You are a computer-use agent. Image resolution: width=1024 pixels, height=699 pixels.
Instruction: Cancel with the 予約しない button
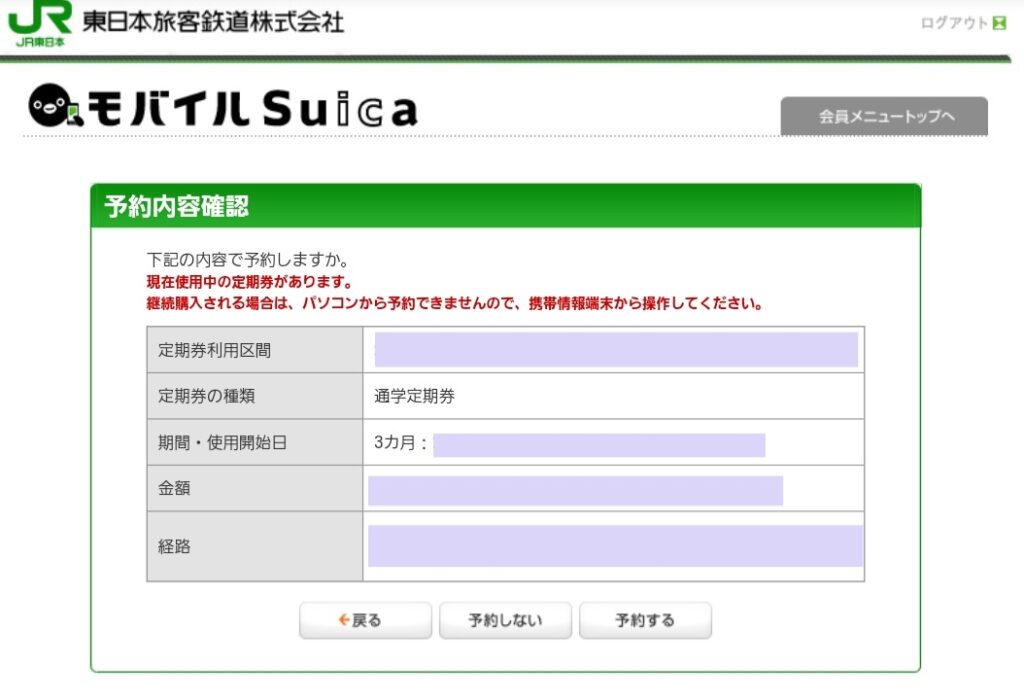pos(505,620)
